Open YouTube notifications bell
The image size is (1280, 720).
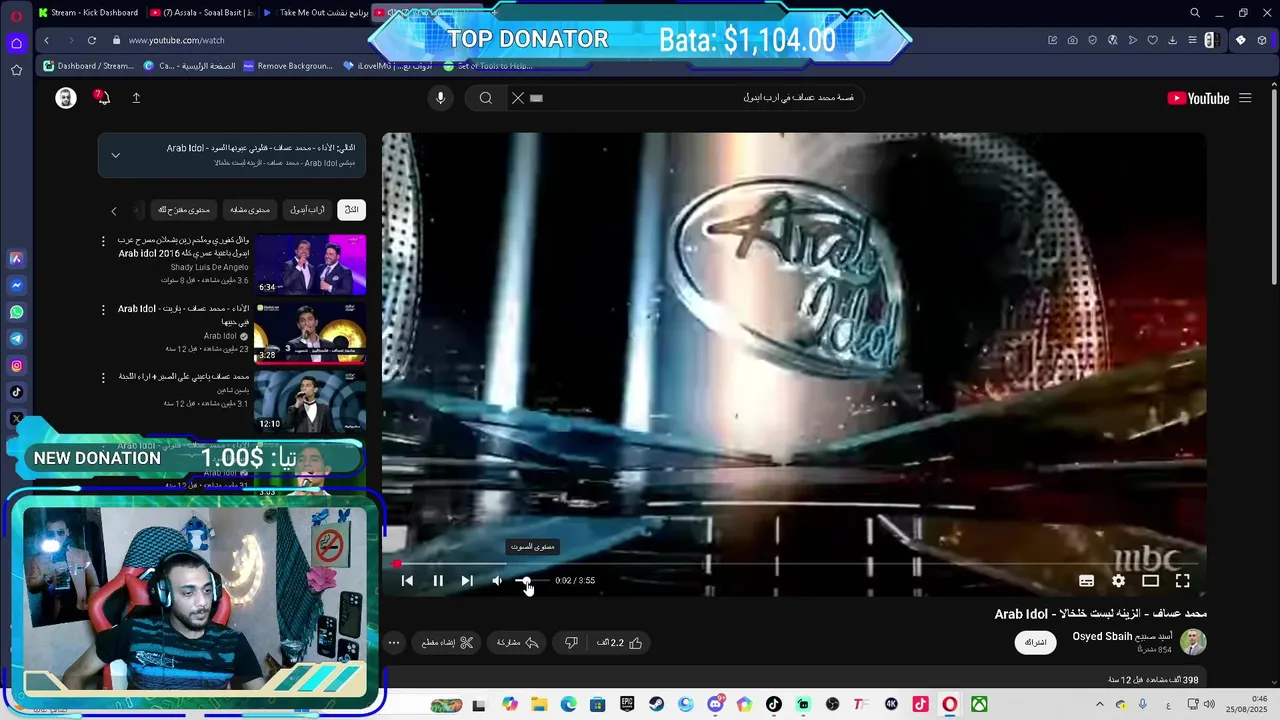102,98
